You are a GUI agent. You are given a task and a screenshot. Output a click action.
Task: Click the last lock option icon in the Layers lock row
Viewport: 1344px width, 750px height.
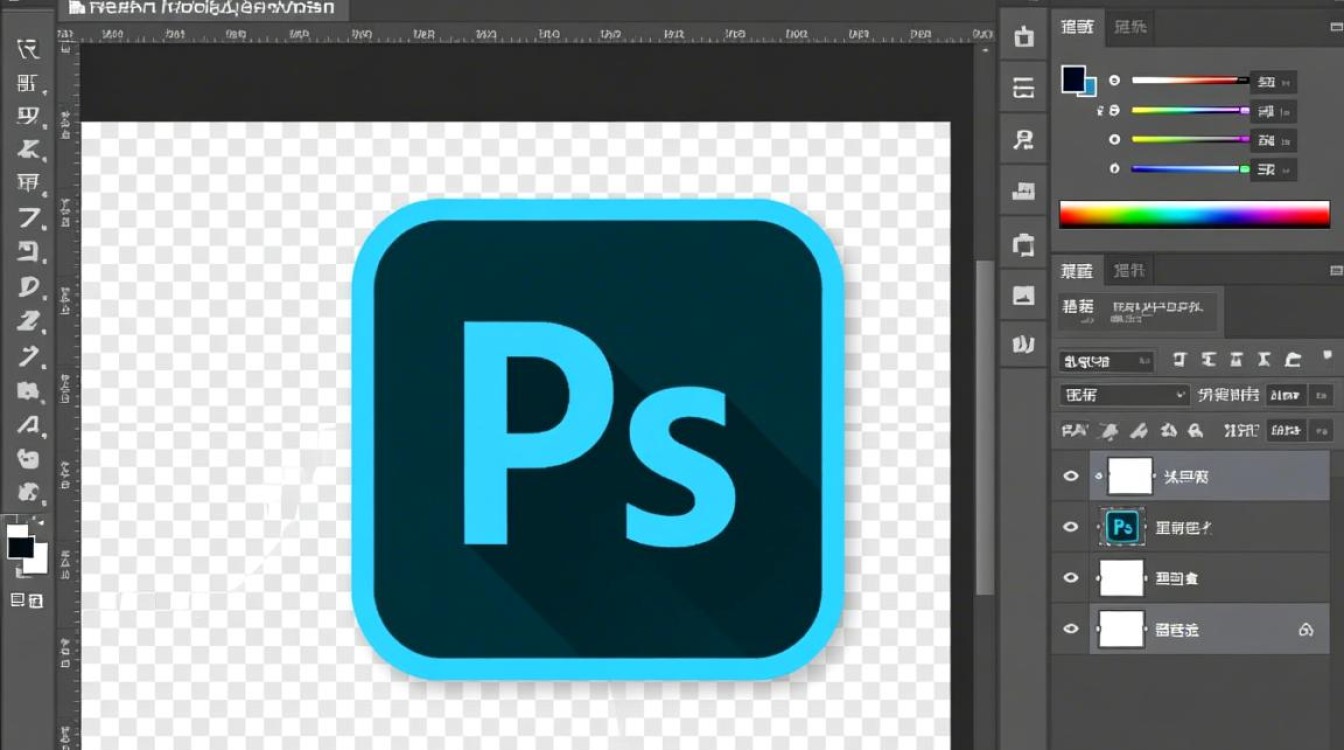coord(1195,431)
